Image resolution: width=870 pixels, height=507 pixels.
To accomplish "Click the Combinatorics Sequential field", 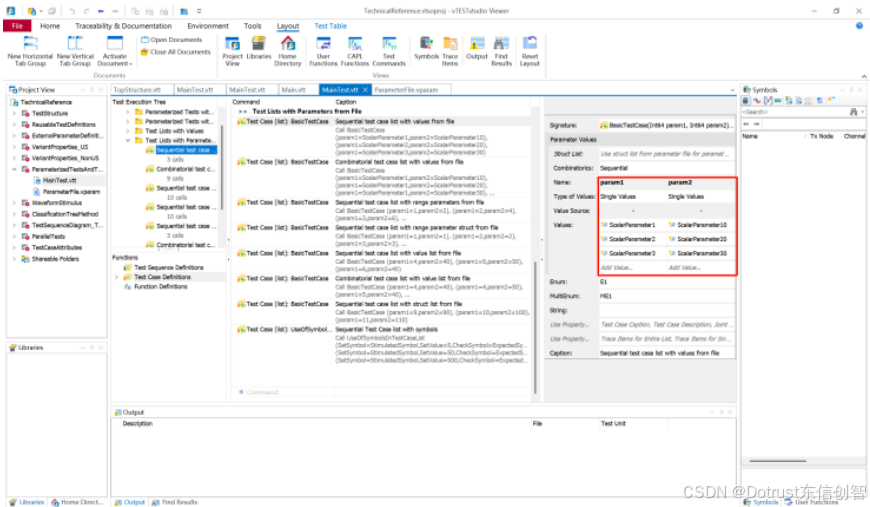I will point(666,168).
